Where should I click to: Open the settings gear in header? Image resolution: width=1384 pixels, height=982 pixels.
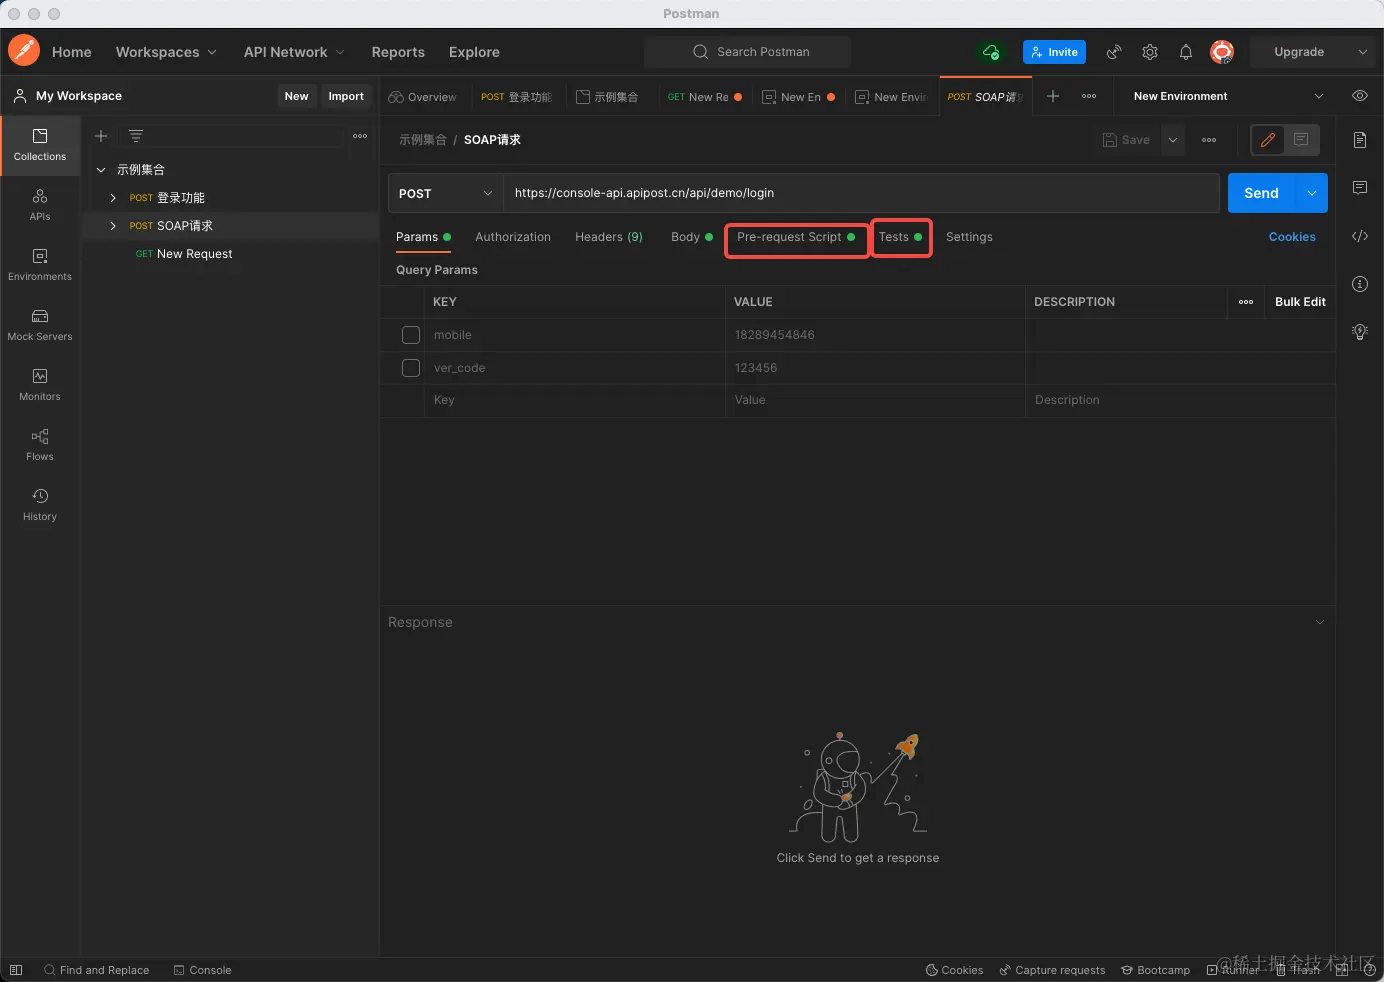coord(1150,52)
